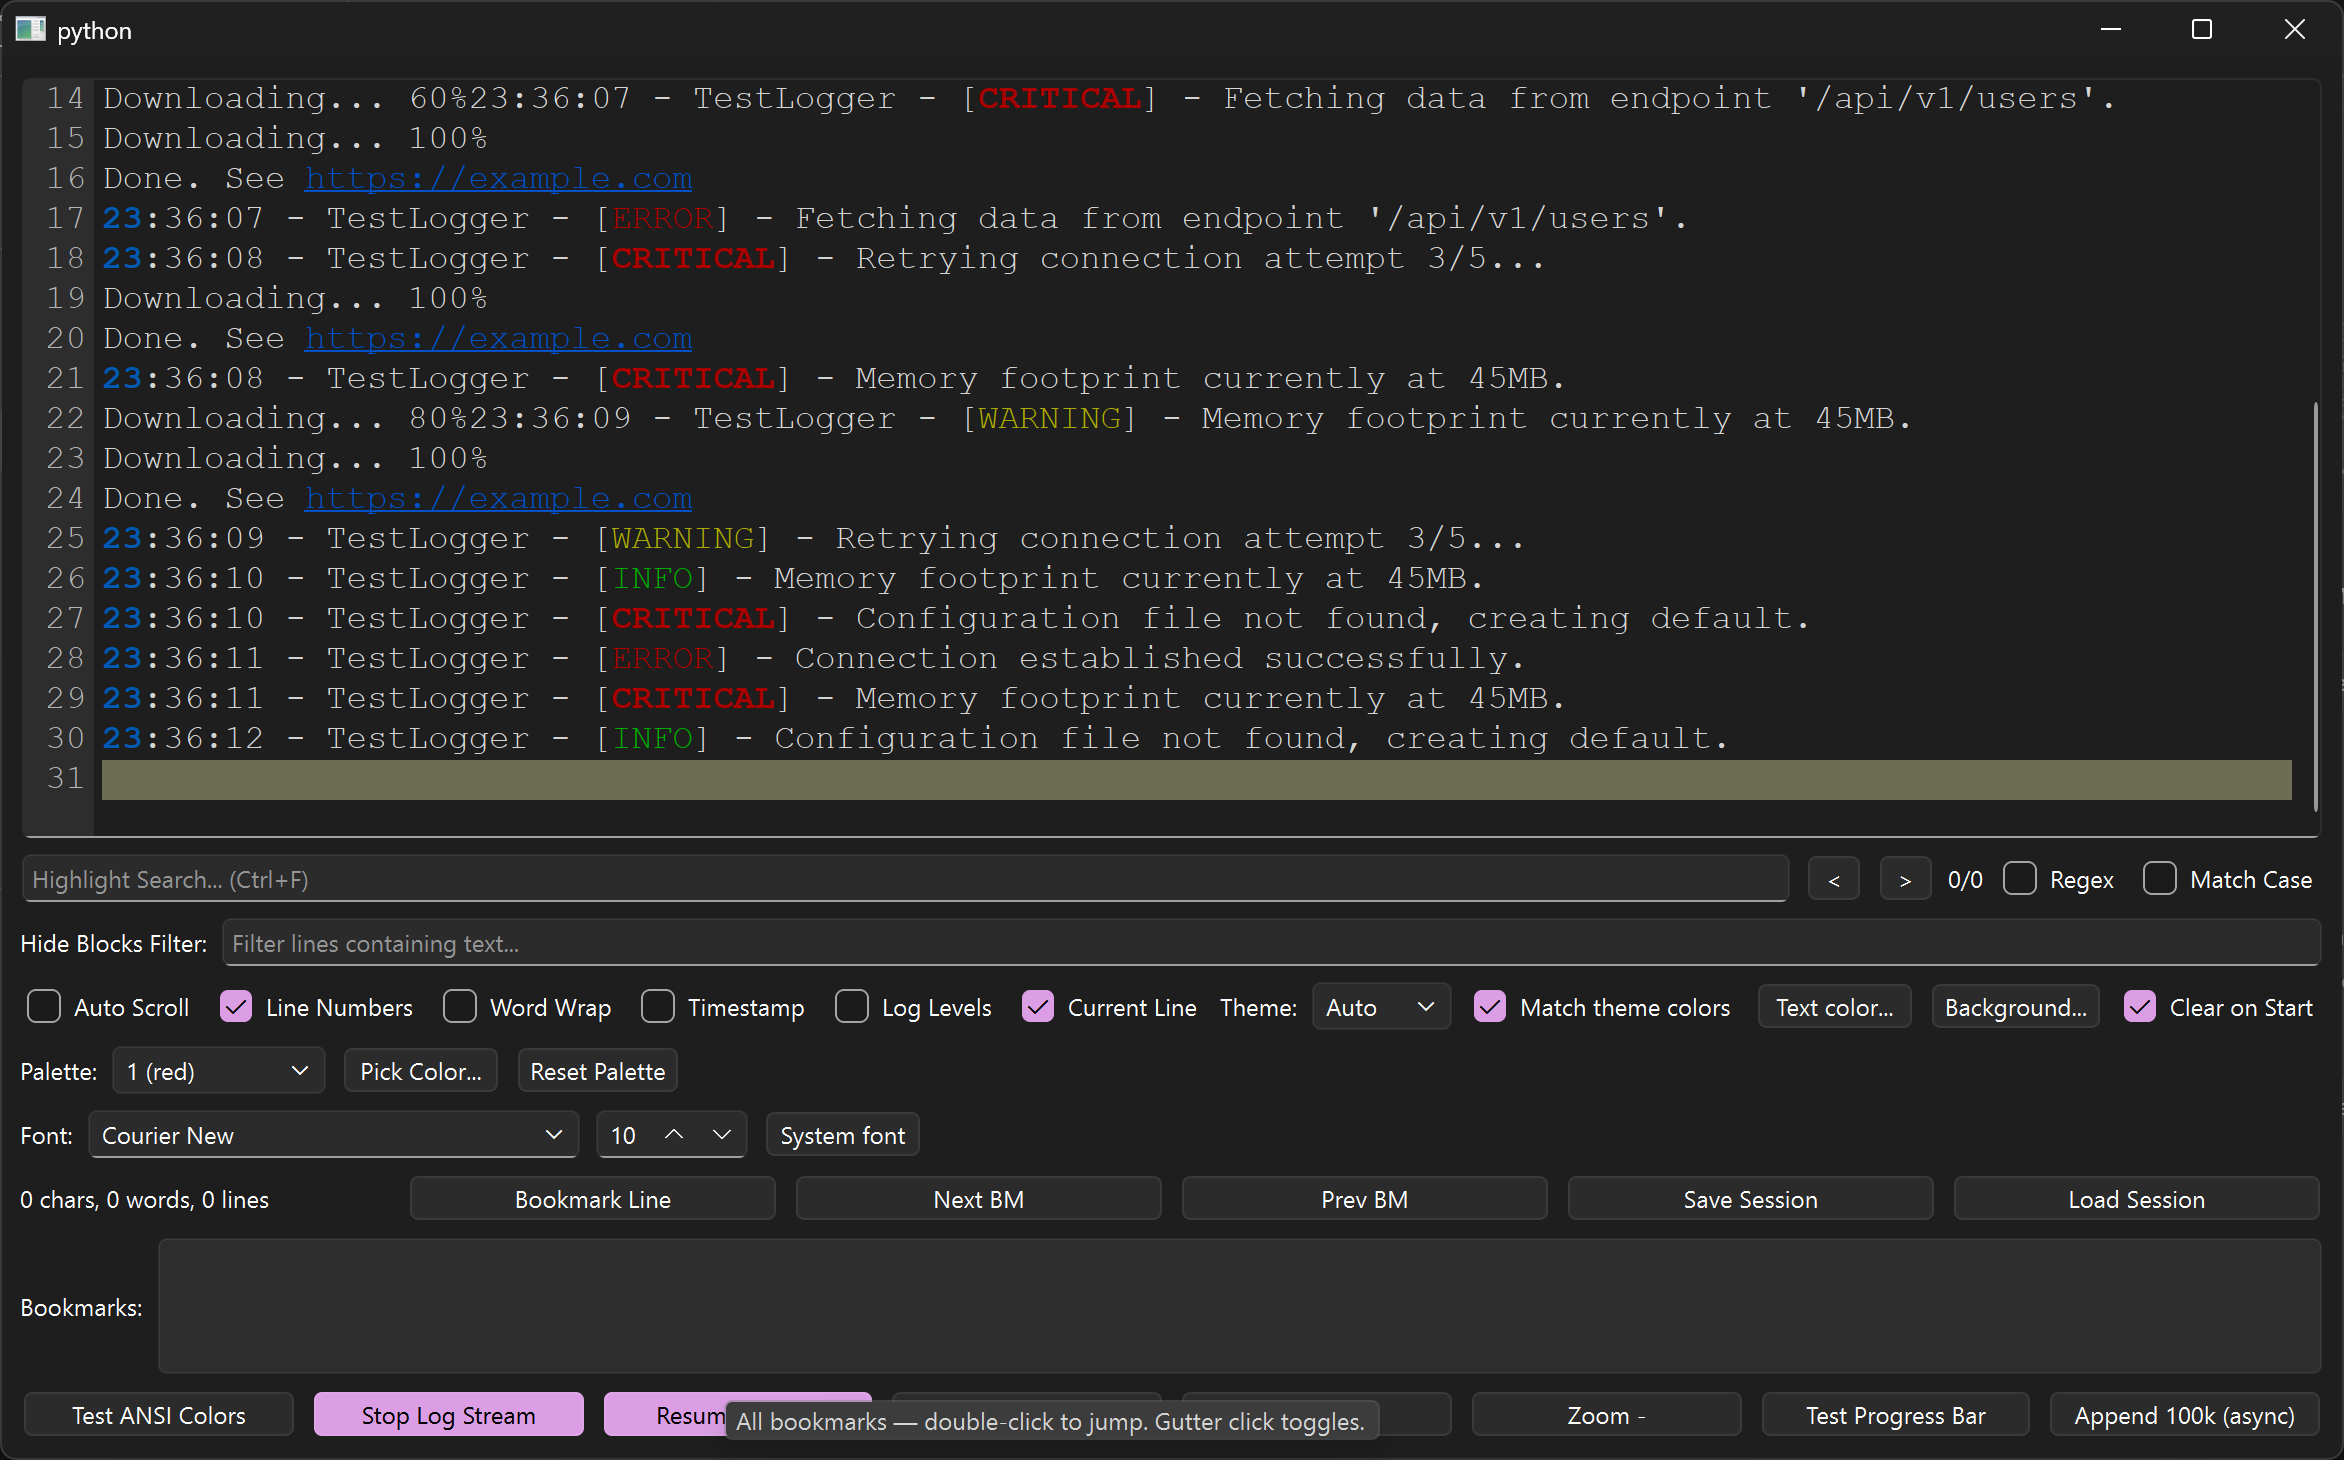
Task: Go to previous search match button
Action: pos(1833,880)
